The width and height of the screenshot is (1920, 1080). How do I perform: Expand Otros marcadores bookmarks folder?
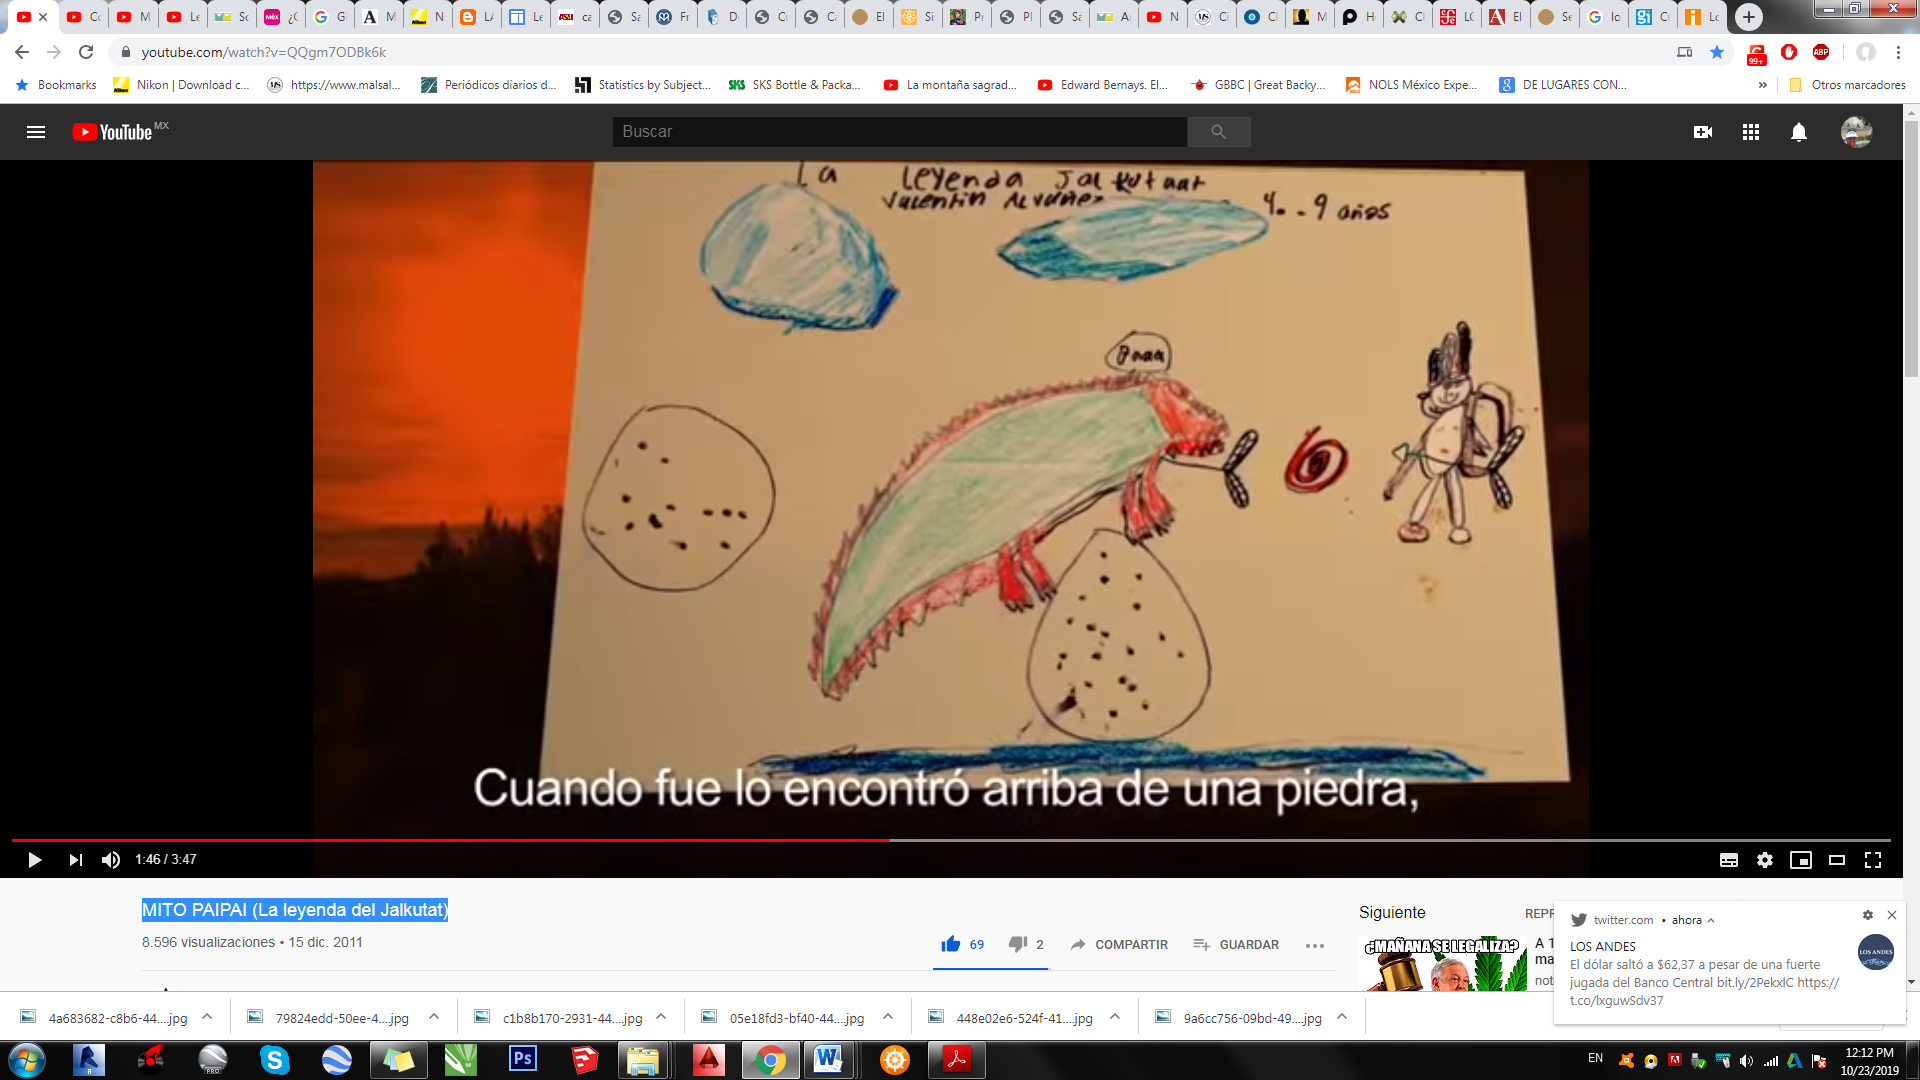[1847, 85]
